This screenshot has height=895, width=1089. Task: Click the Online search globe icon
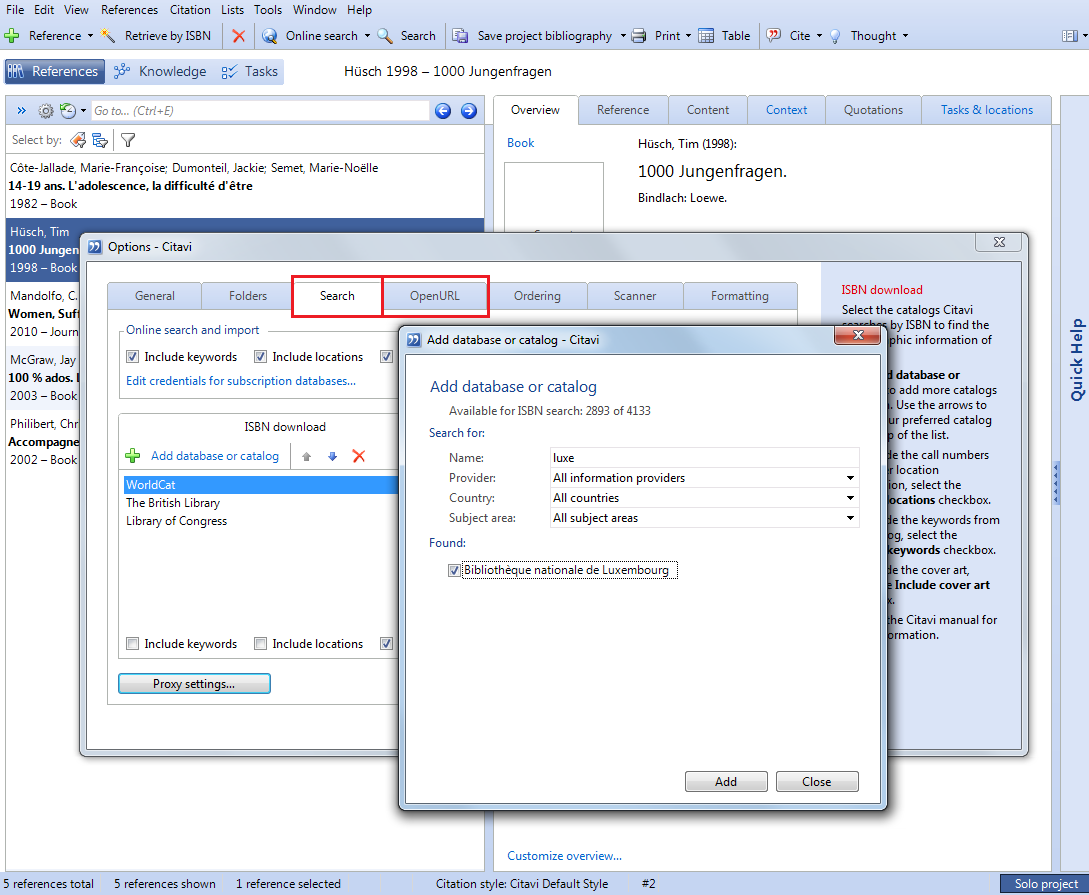pyautogui.click(x=269, y=35)
